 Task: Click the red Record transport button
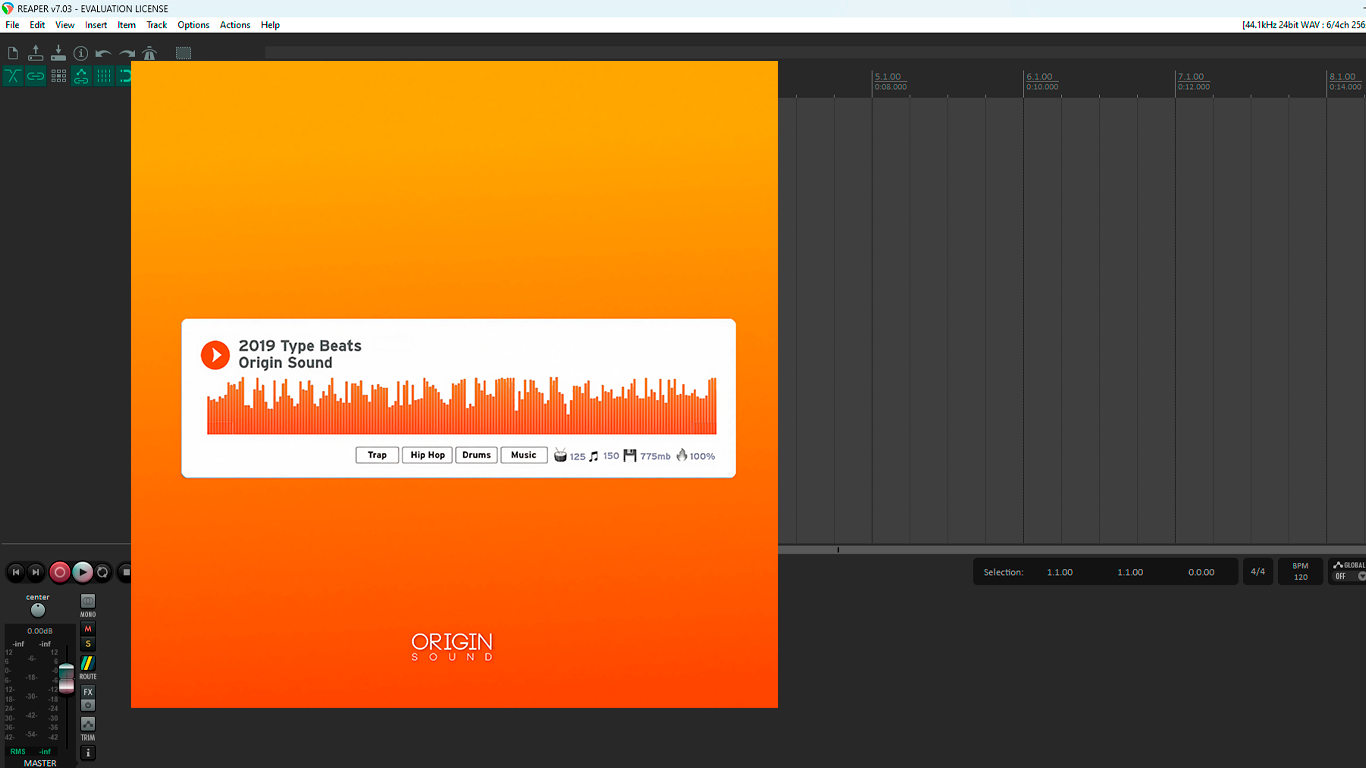tap(60, 572)
